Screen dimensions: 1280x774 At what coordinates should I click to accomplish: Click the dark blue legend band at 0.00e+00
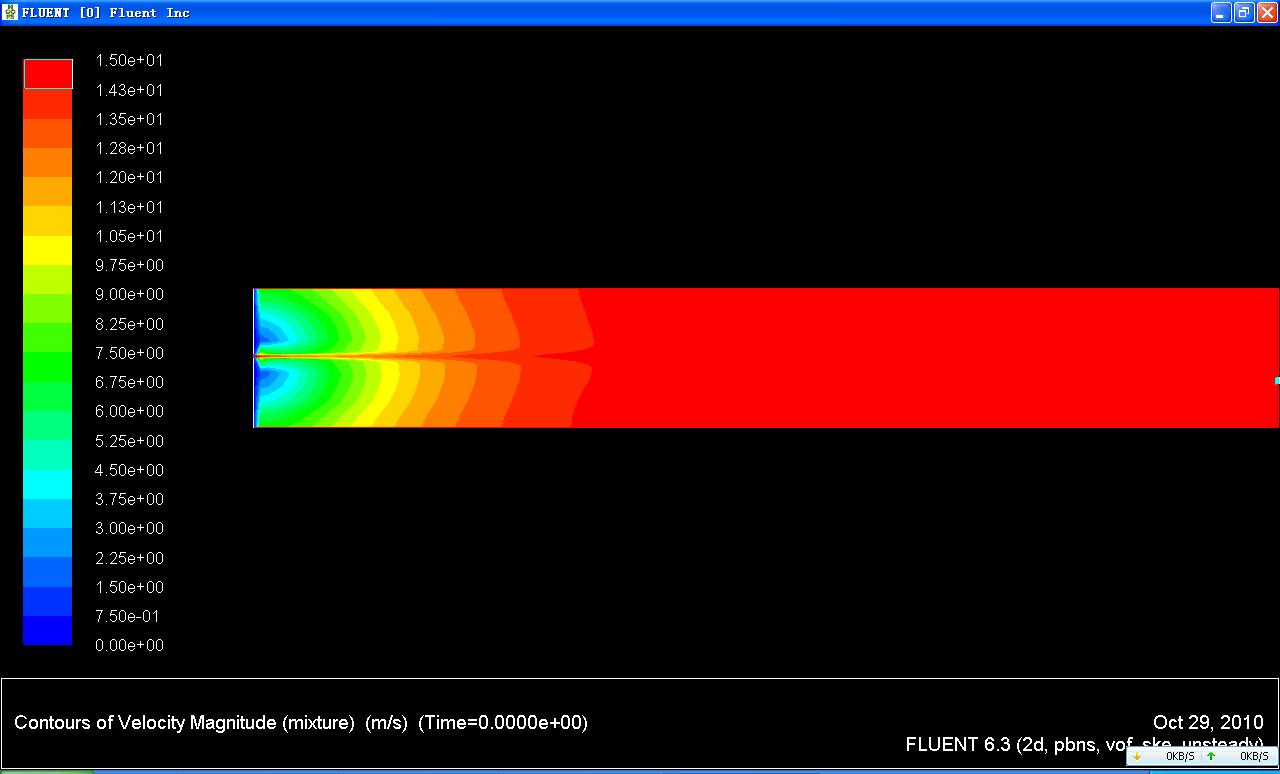(48, 631)
